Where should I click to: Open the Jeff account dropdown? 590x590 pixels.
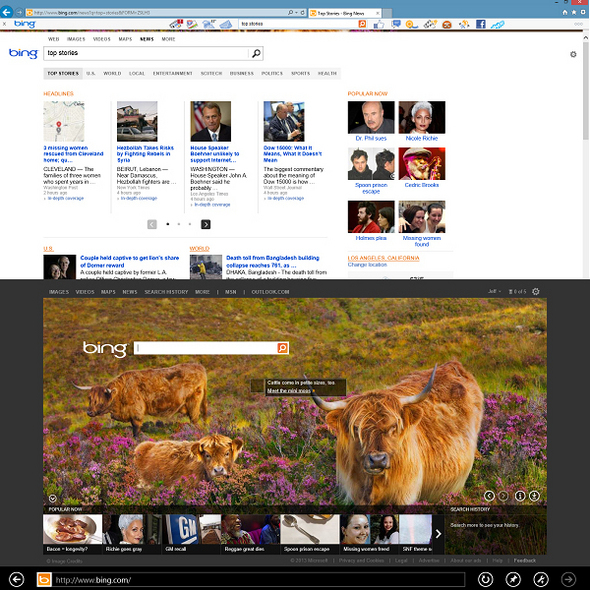(x=494, y=292)
